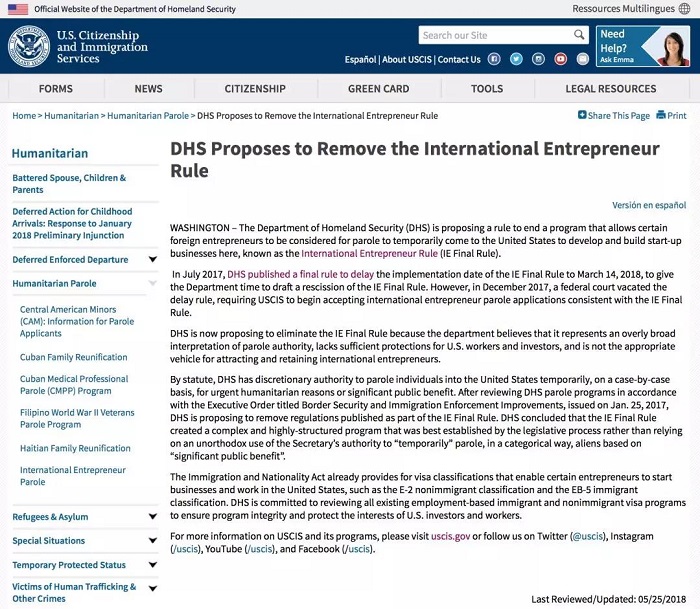Go to Home breadcrumb

(24, 116)
